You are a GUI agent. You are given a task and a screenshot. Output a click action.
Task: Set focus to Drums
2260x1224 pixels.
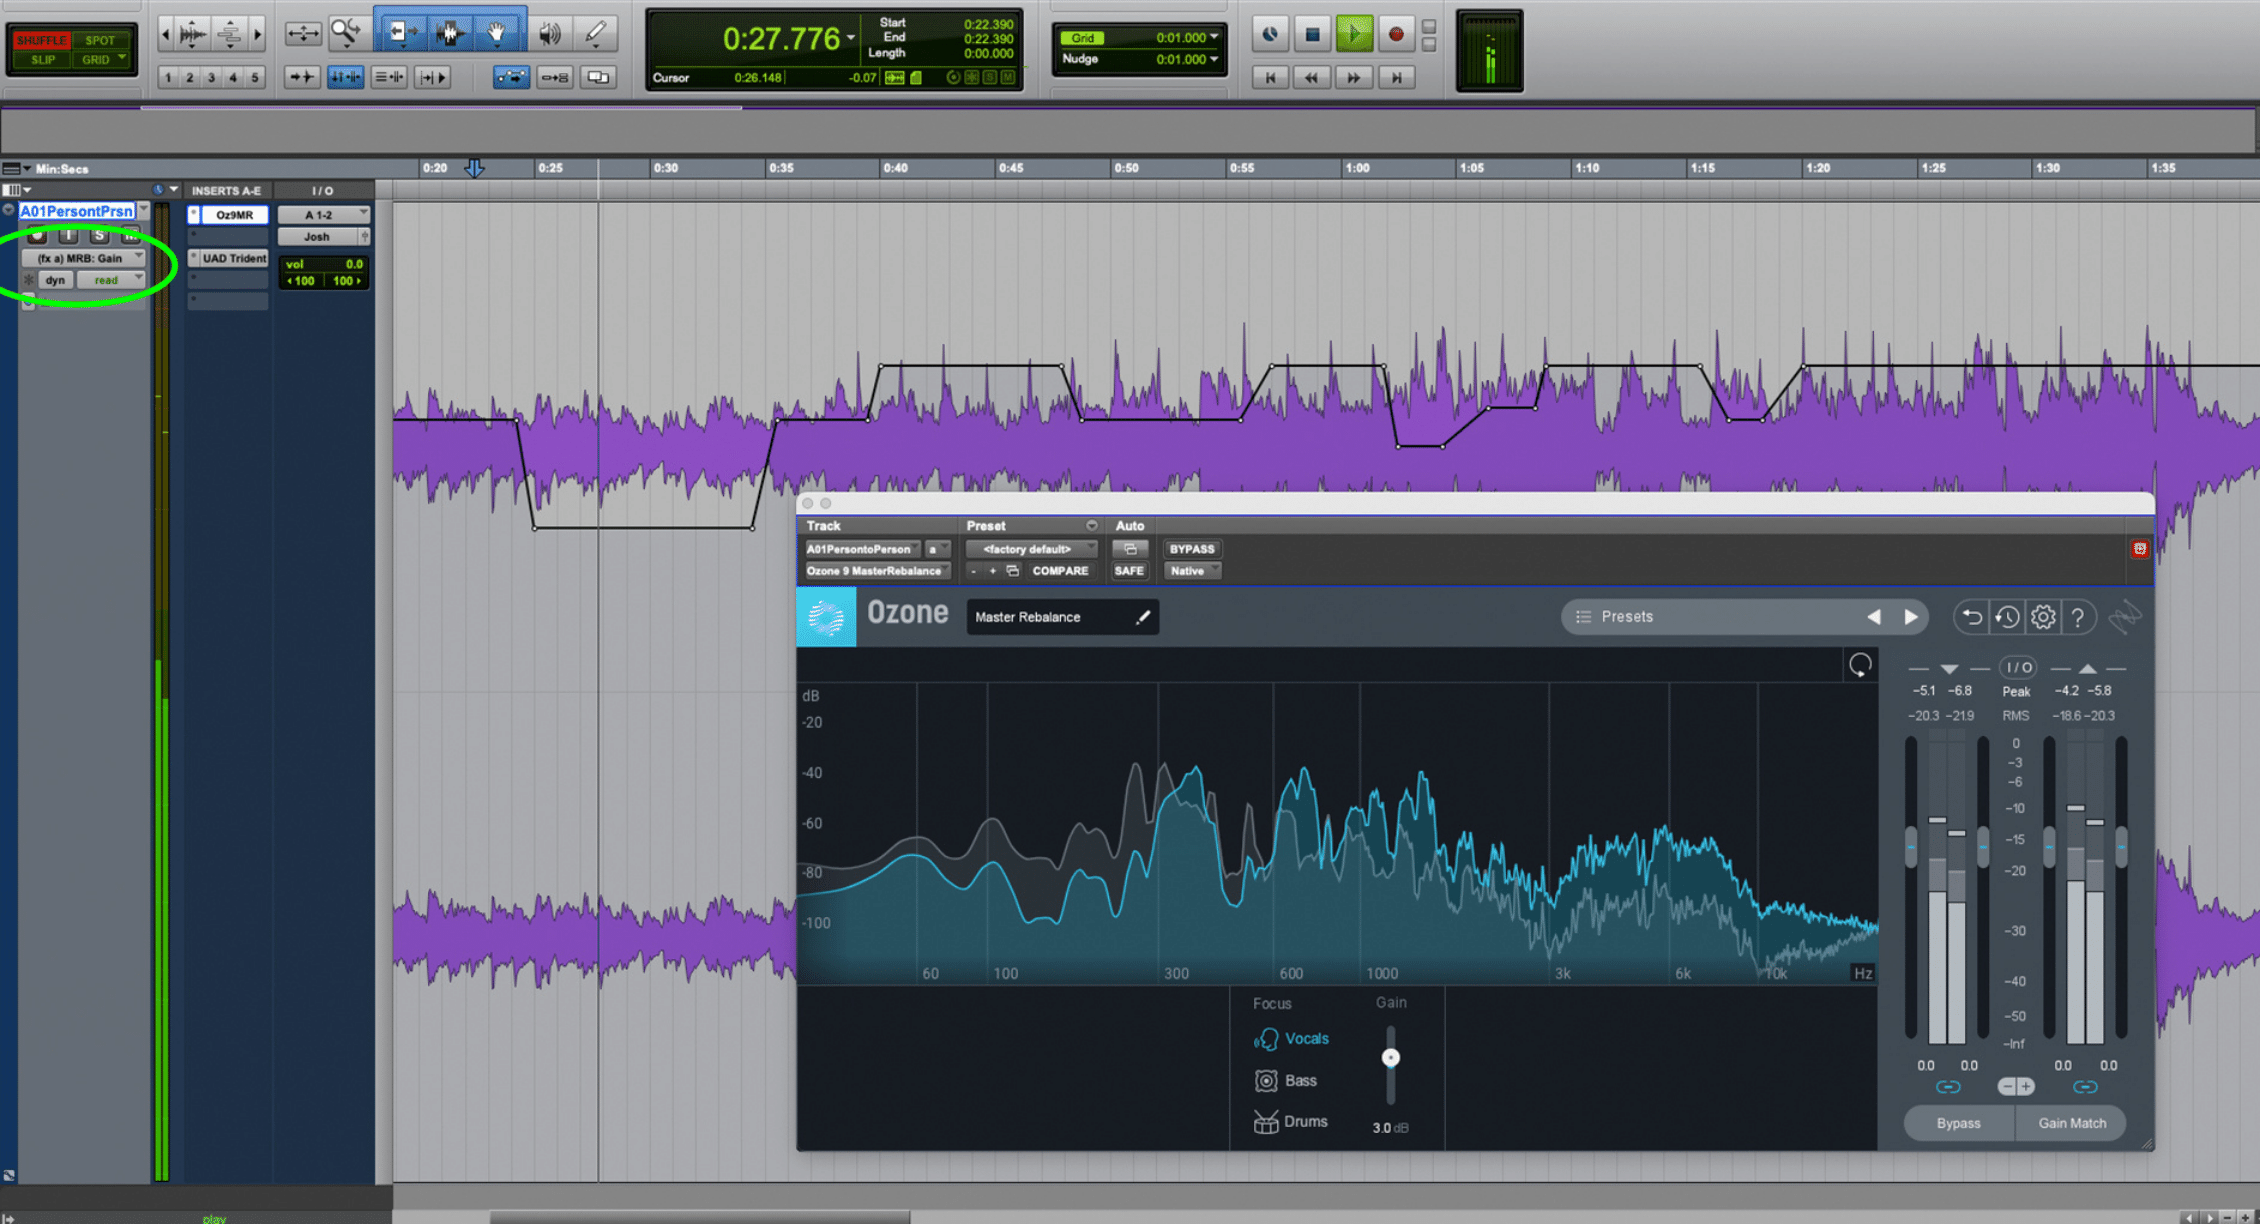[1290, 1122]
